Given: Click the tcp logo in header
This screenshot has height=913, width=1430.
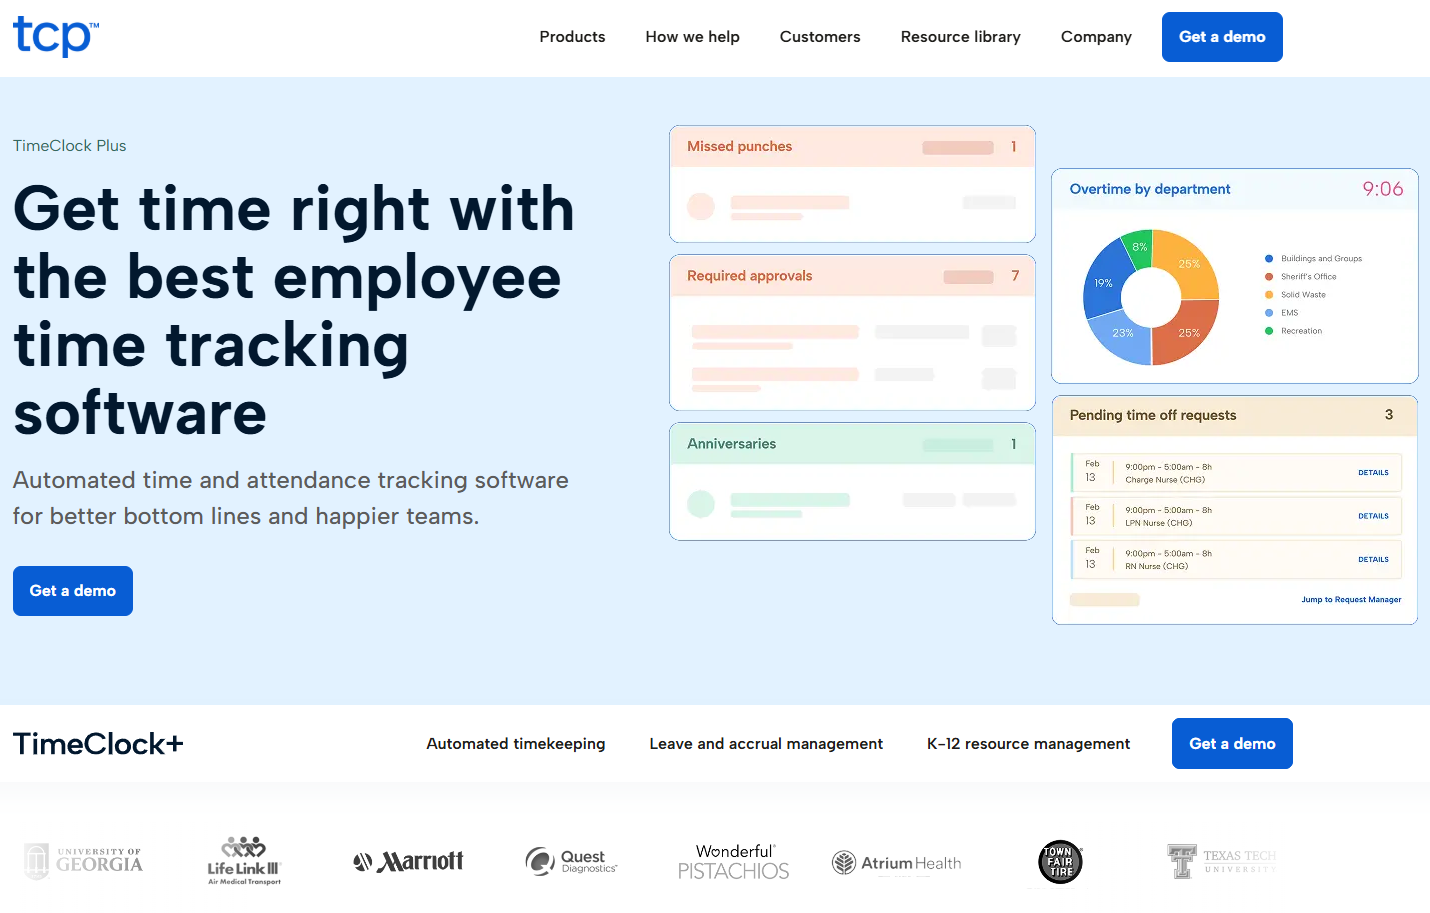Looking at the screenshot, I should [55, 36].
